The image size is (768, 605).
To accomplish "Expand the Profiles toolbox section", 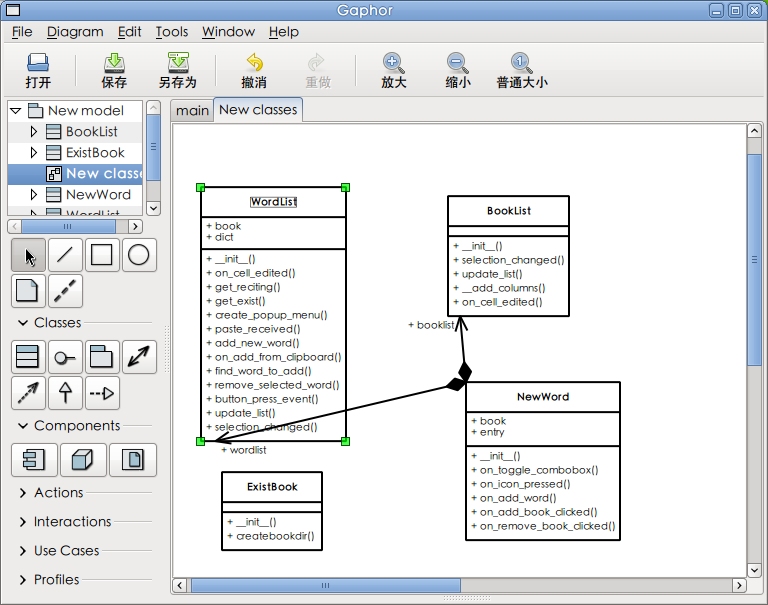I will tap(23, 580).
